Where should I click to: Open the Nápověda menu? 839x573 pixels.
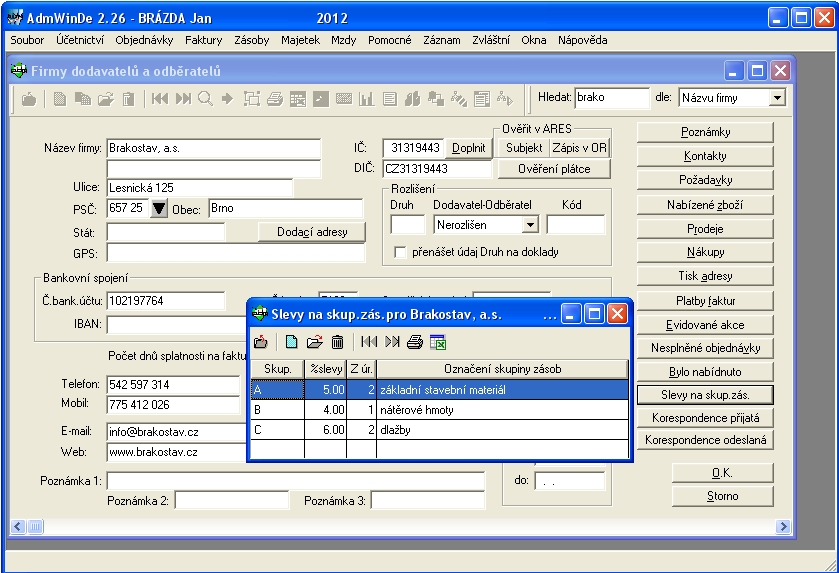click(583, 40)
